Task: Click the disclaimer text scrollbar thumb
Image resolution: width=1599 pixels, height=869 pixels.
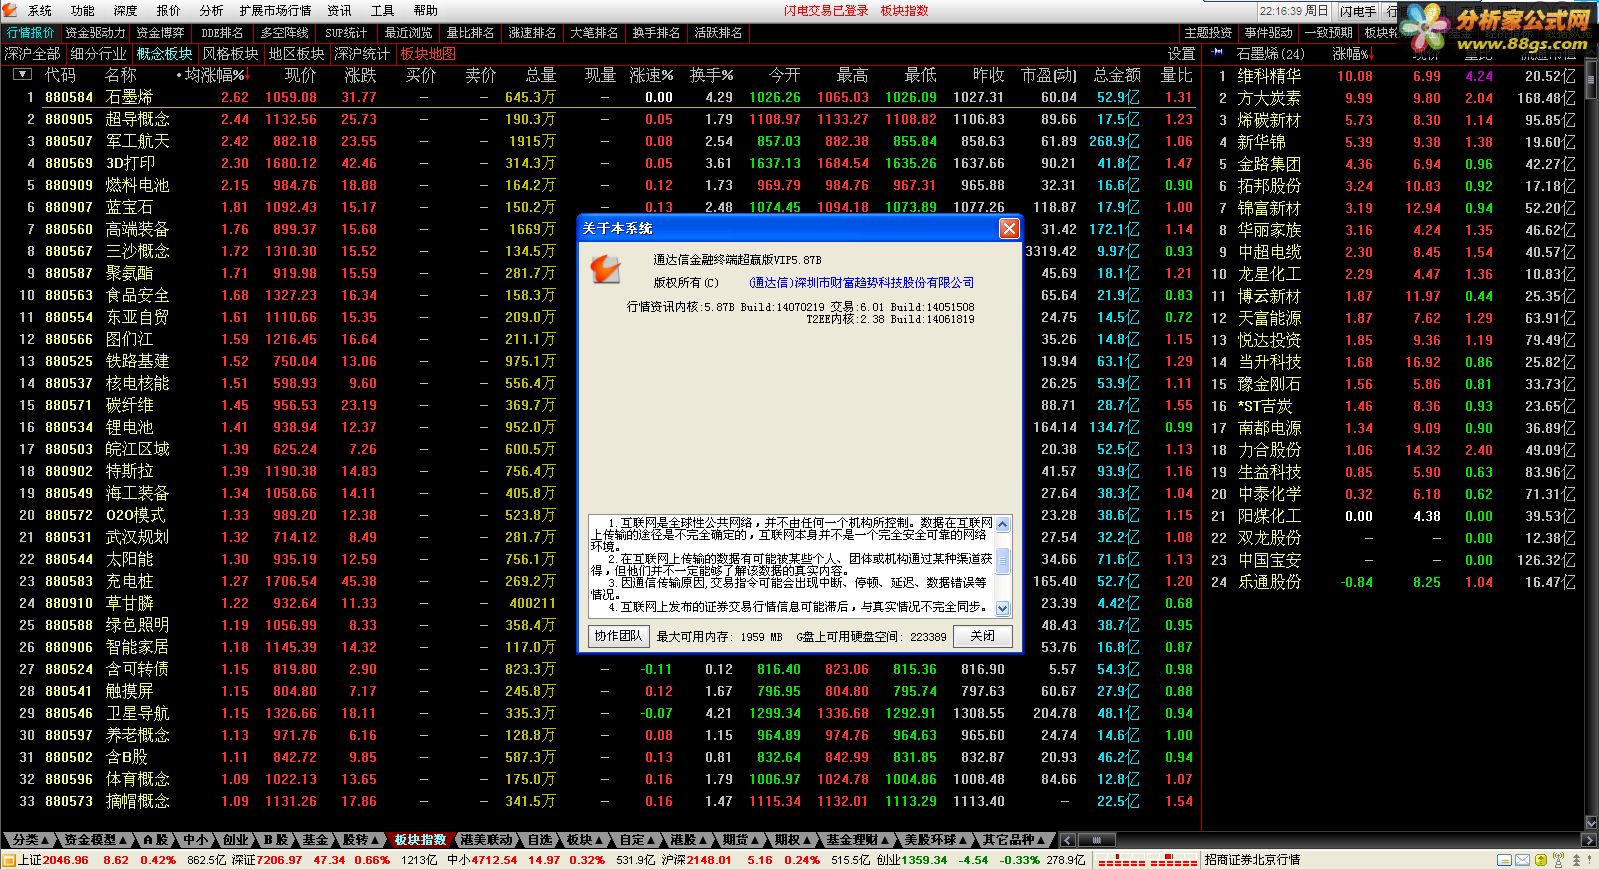Action: (x=1003, y=560)
